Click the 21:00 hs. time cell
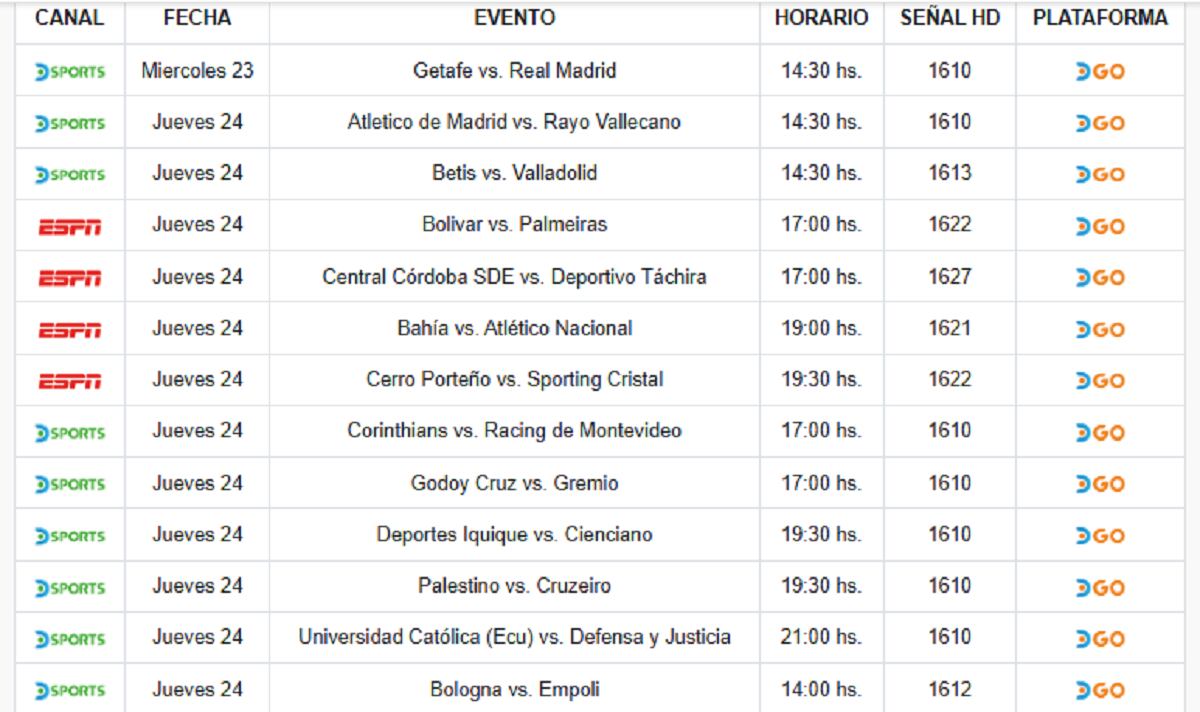Screen dimensions: 1200x712 tap(821, 637)
